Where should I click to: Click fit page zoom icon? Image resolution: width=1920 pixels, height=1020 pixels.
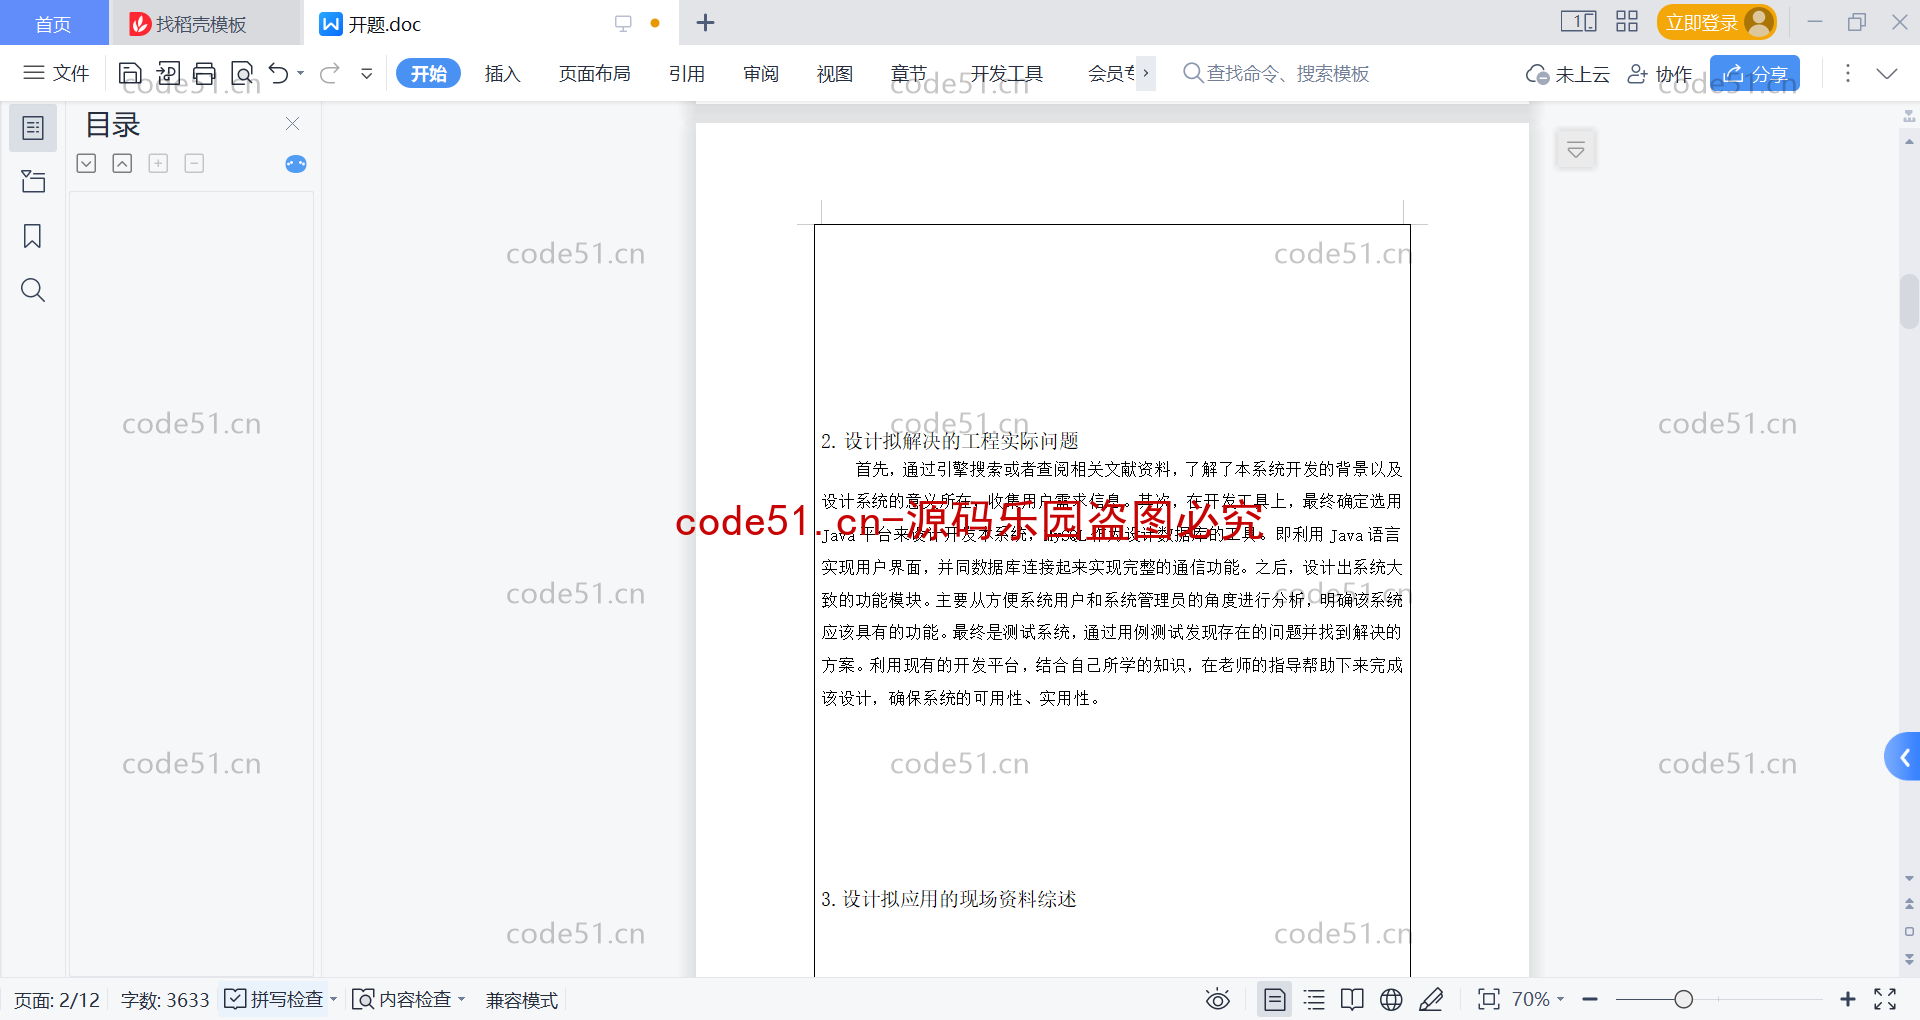click(1489, 999)
